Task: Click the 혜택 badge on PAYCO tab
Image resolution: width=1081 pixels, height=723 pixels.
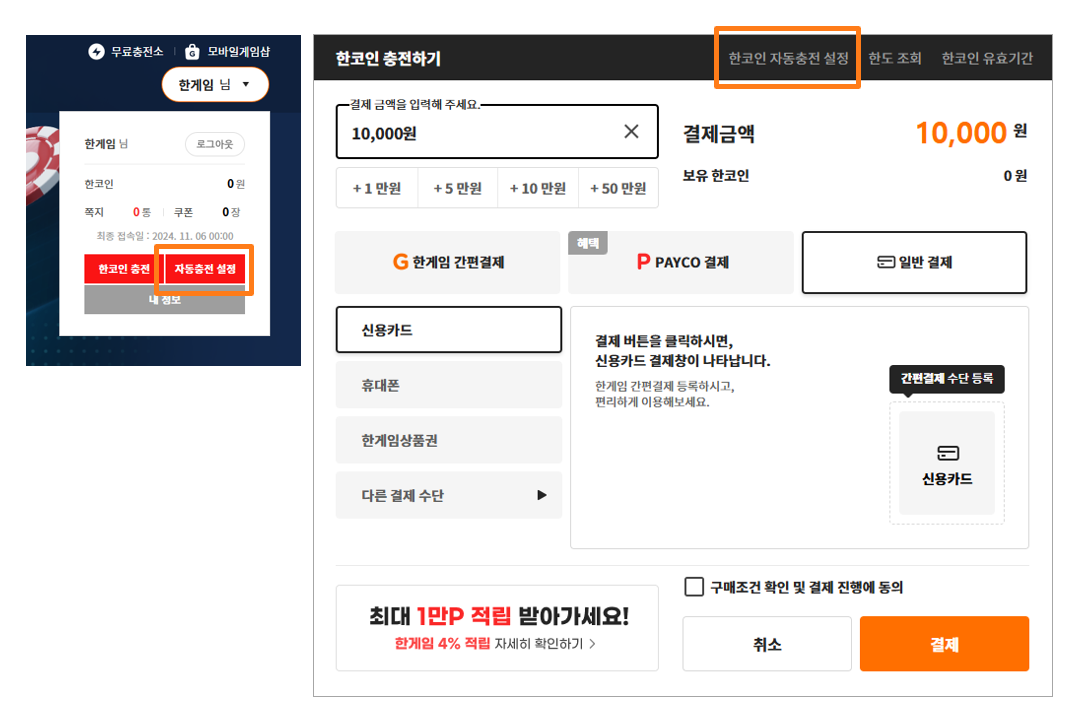Action: [587, 243]
